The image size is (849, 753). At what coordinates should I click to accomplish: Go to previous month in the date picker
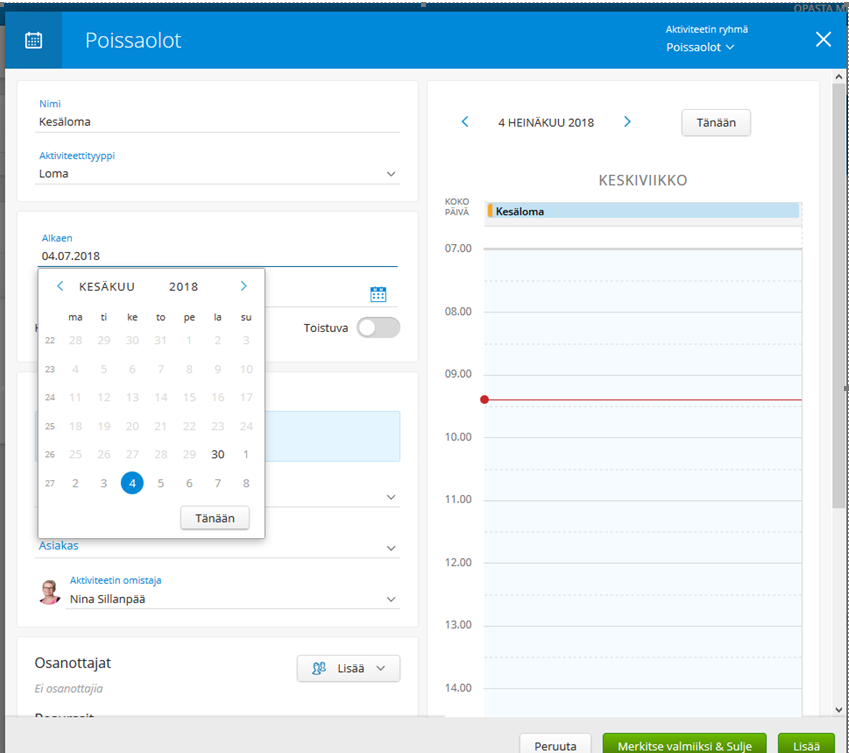(x=60, y=286)
